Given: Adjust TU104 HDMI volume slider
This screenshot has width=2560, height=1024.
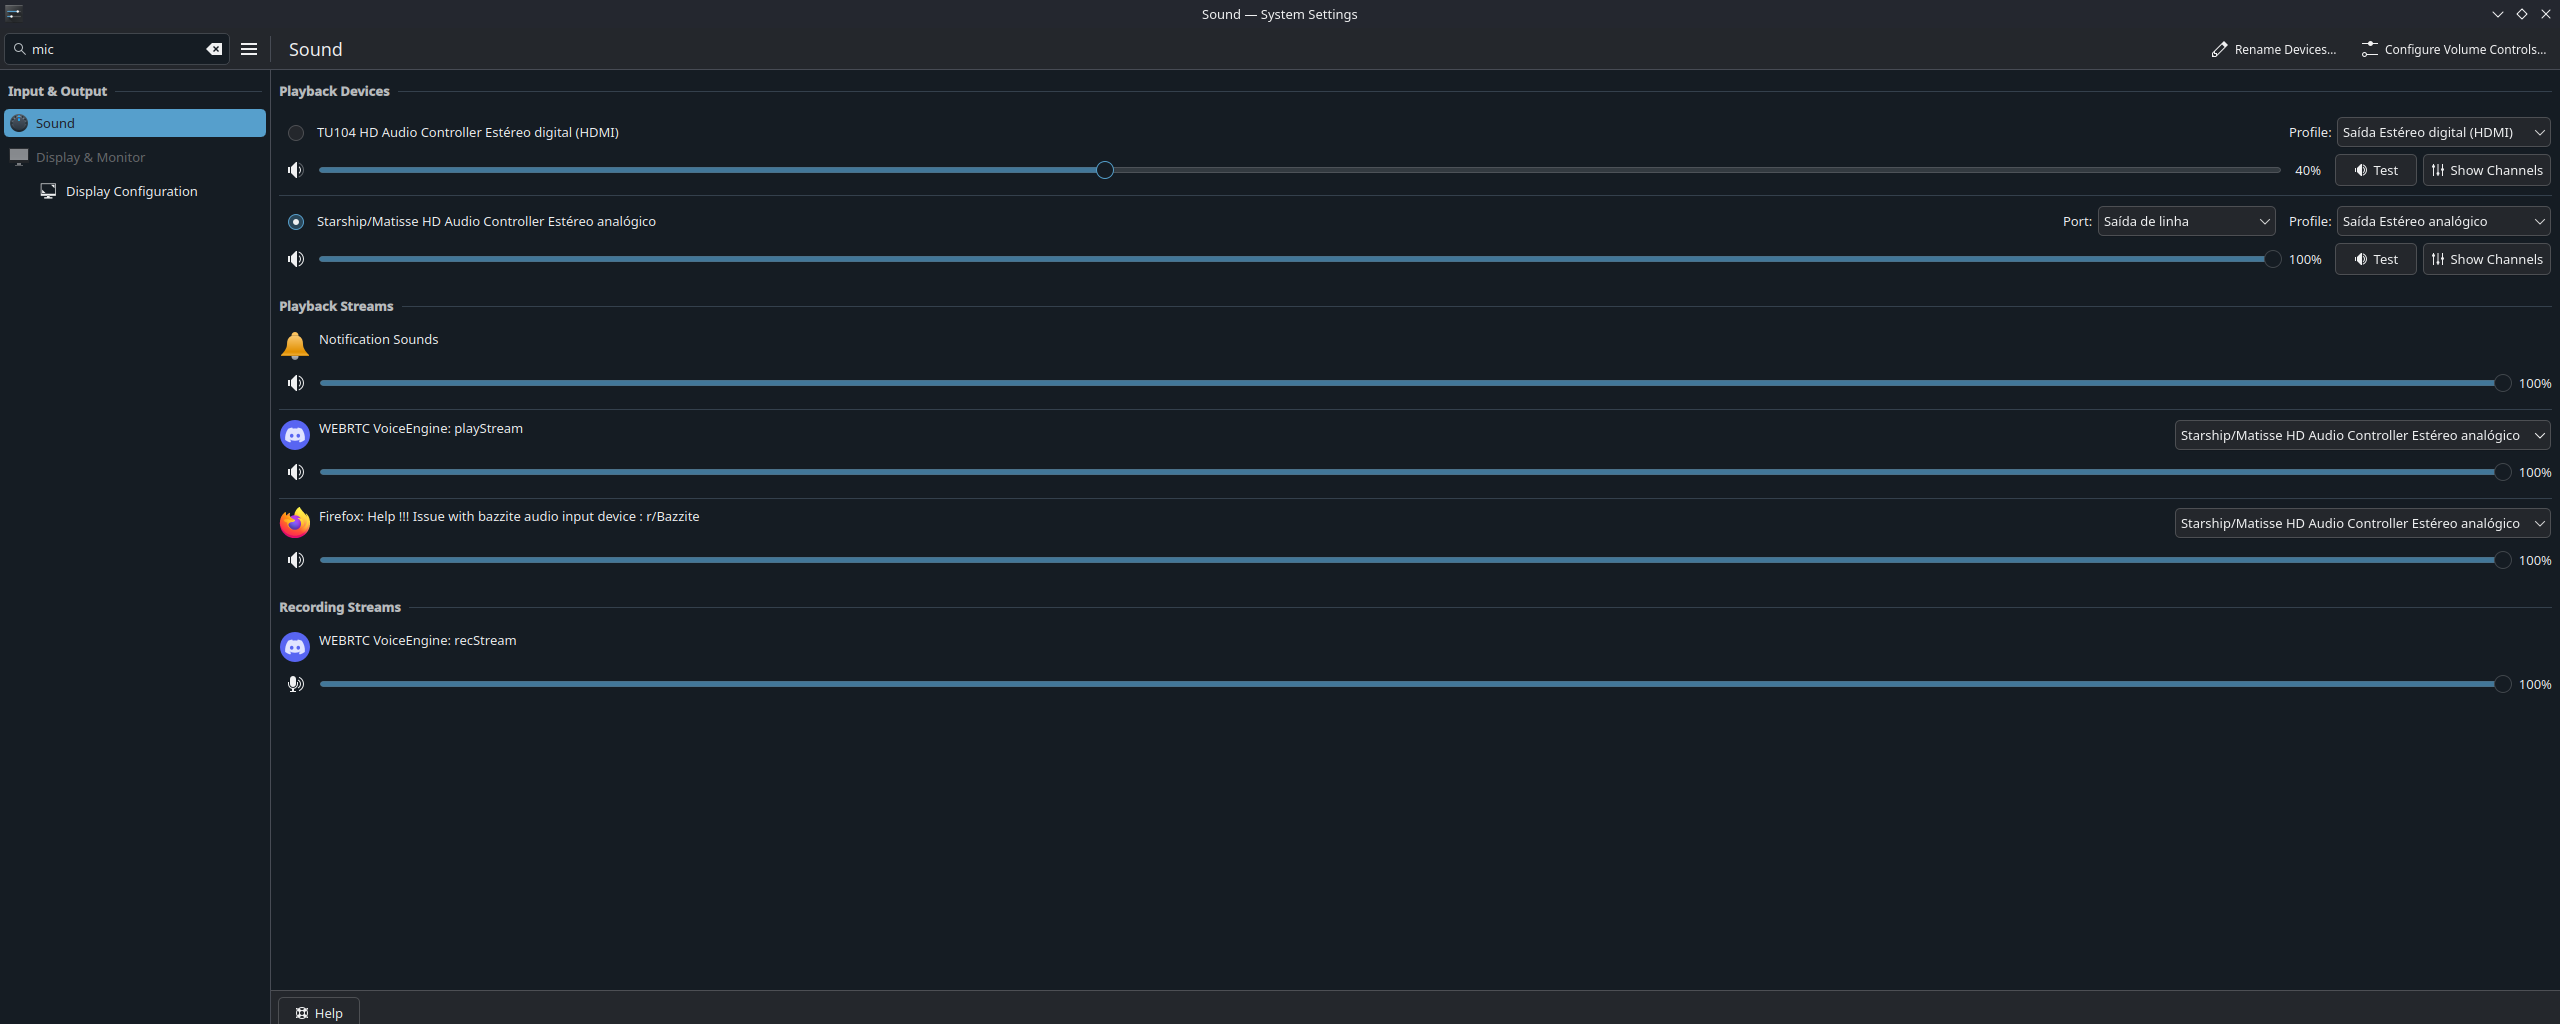Looking at the screenshot, I should coord(1300,170).
